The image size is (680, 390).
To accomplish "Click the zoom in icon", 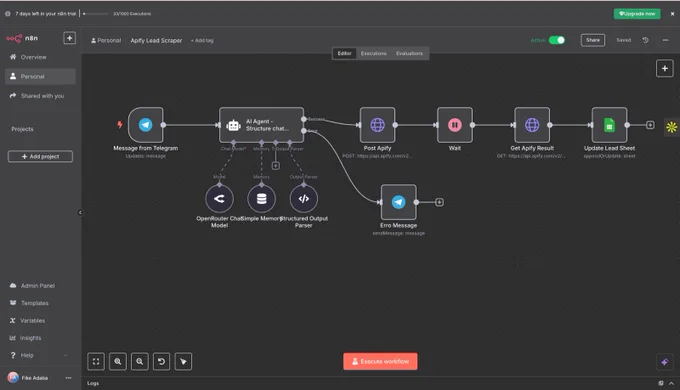I will [118, 361].
